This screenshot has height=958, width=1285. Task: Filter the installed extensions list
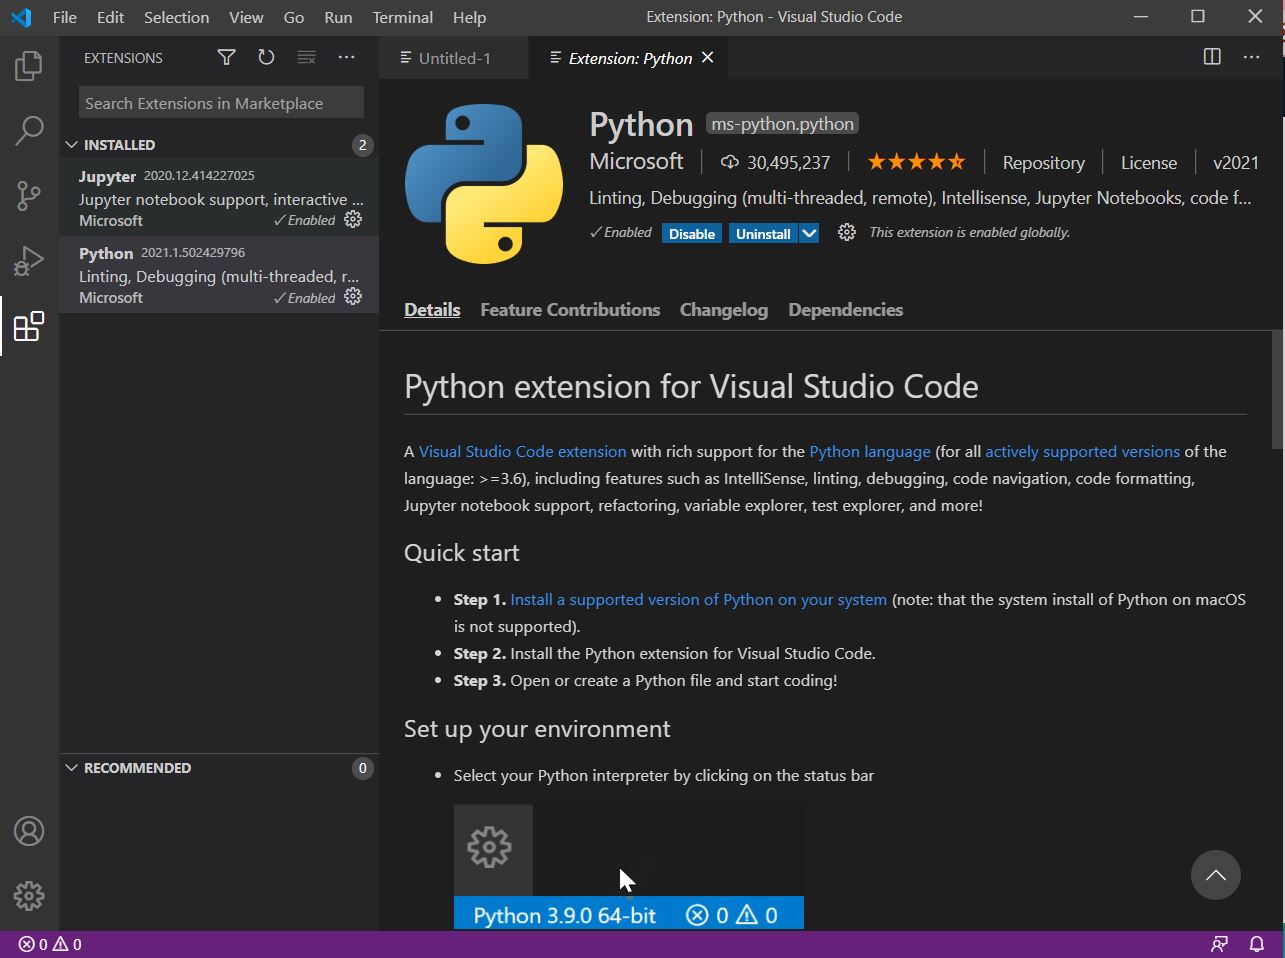click(x=225, y=57)
